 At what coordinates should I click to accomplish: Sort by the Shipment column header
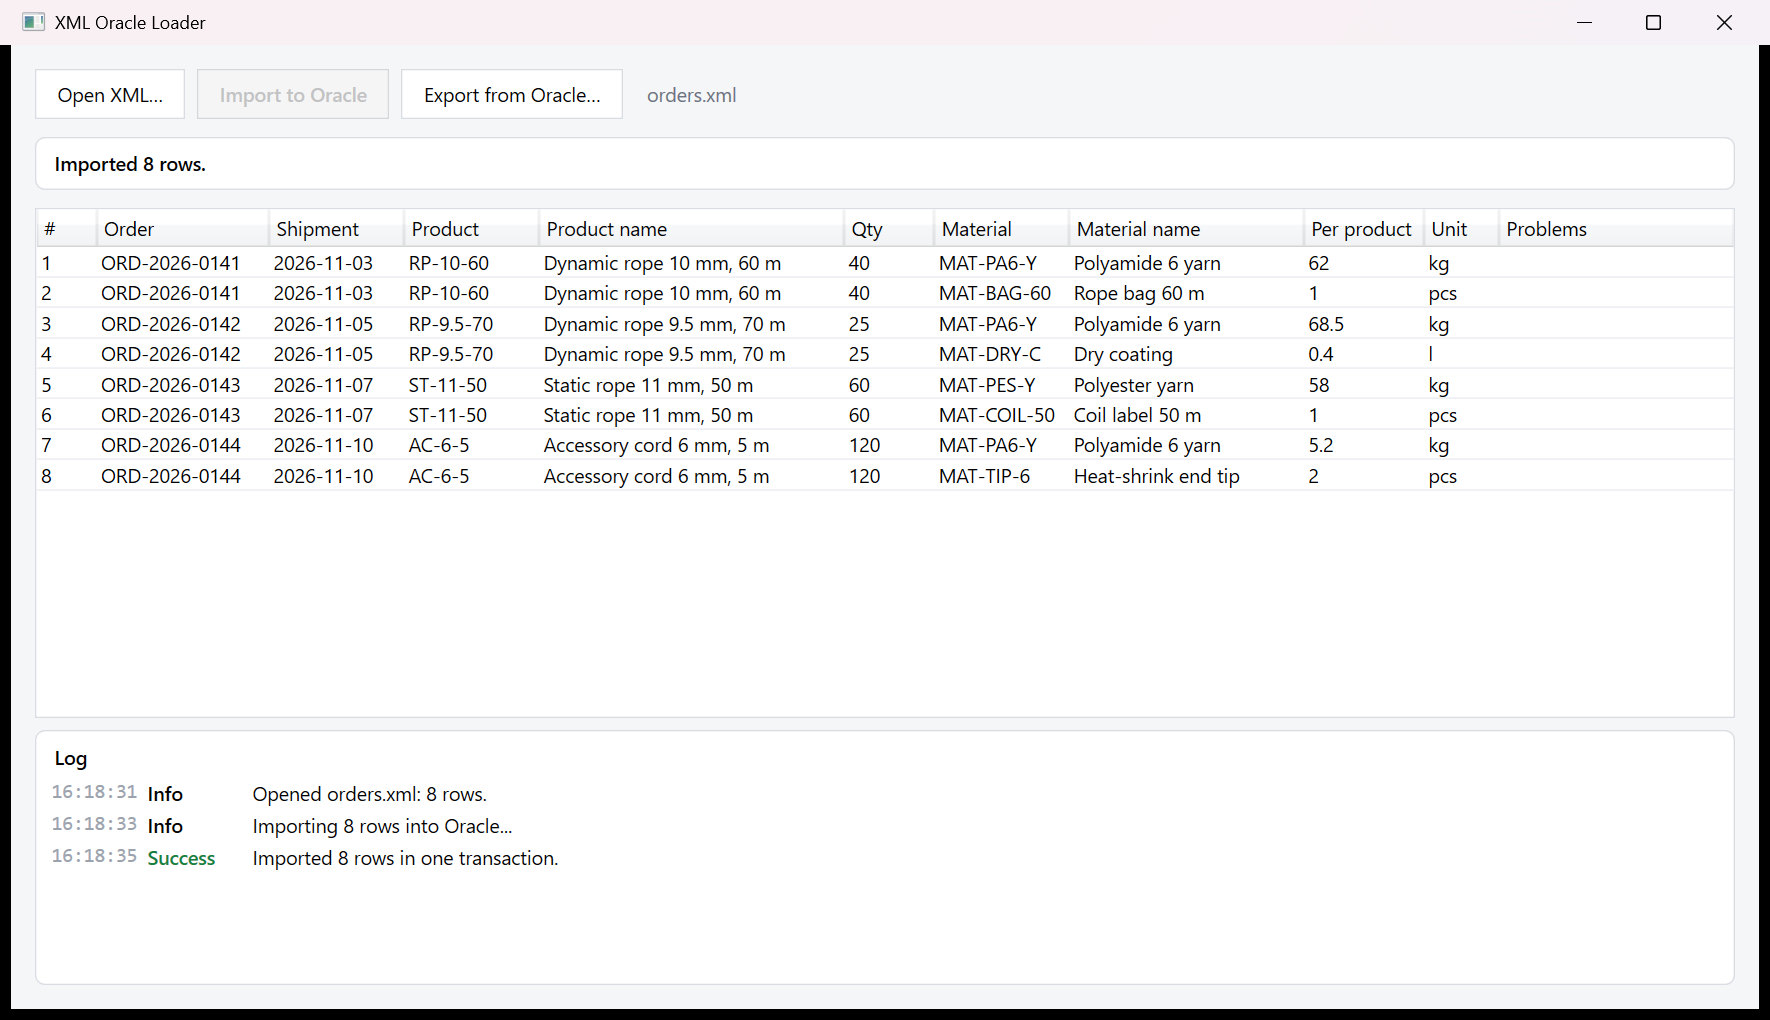[336, 229]
